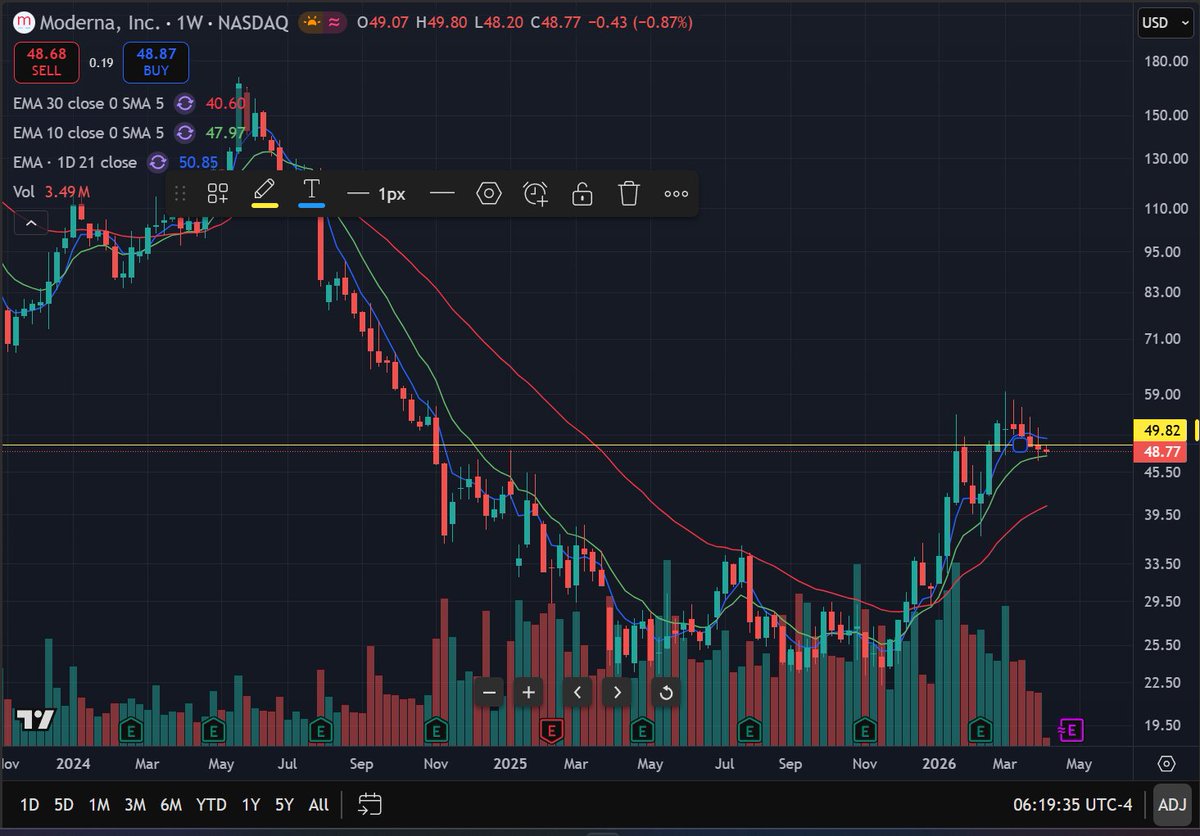Click the sun market status icon
This screenshot has height=836, width=1200.
pyautogui.click(x=313, y=22)
